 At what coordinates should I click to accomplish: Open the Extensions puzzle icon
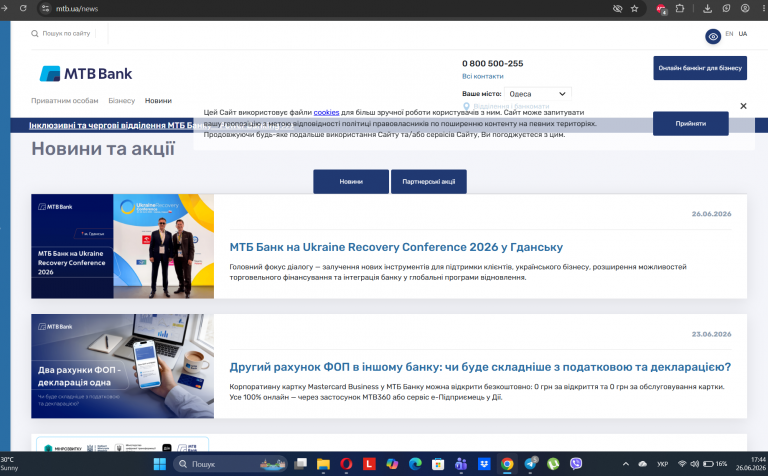tap(680, 8)
